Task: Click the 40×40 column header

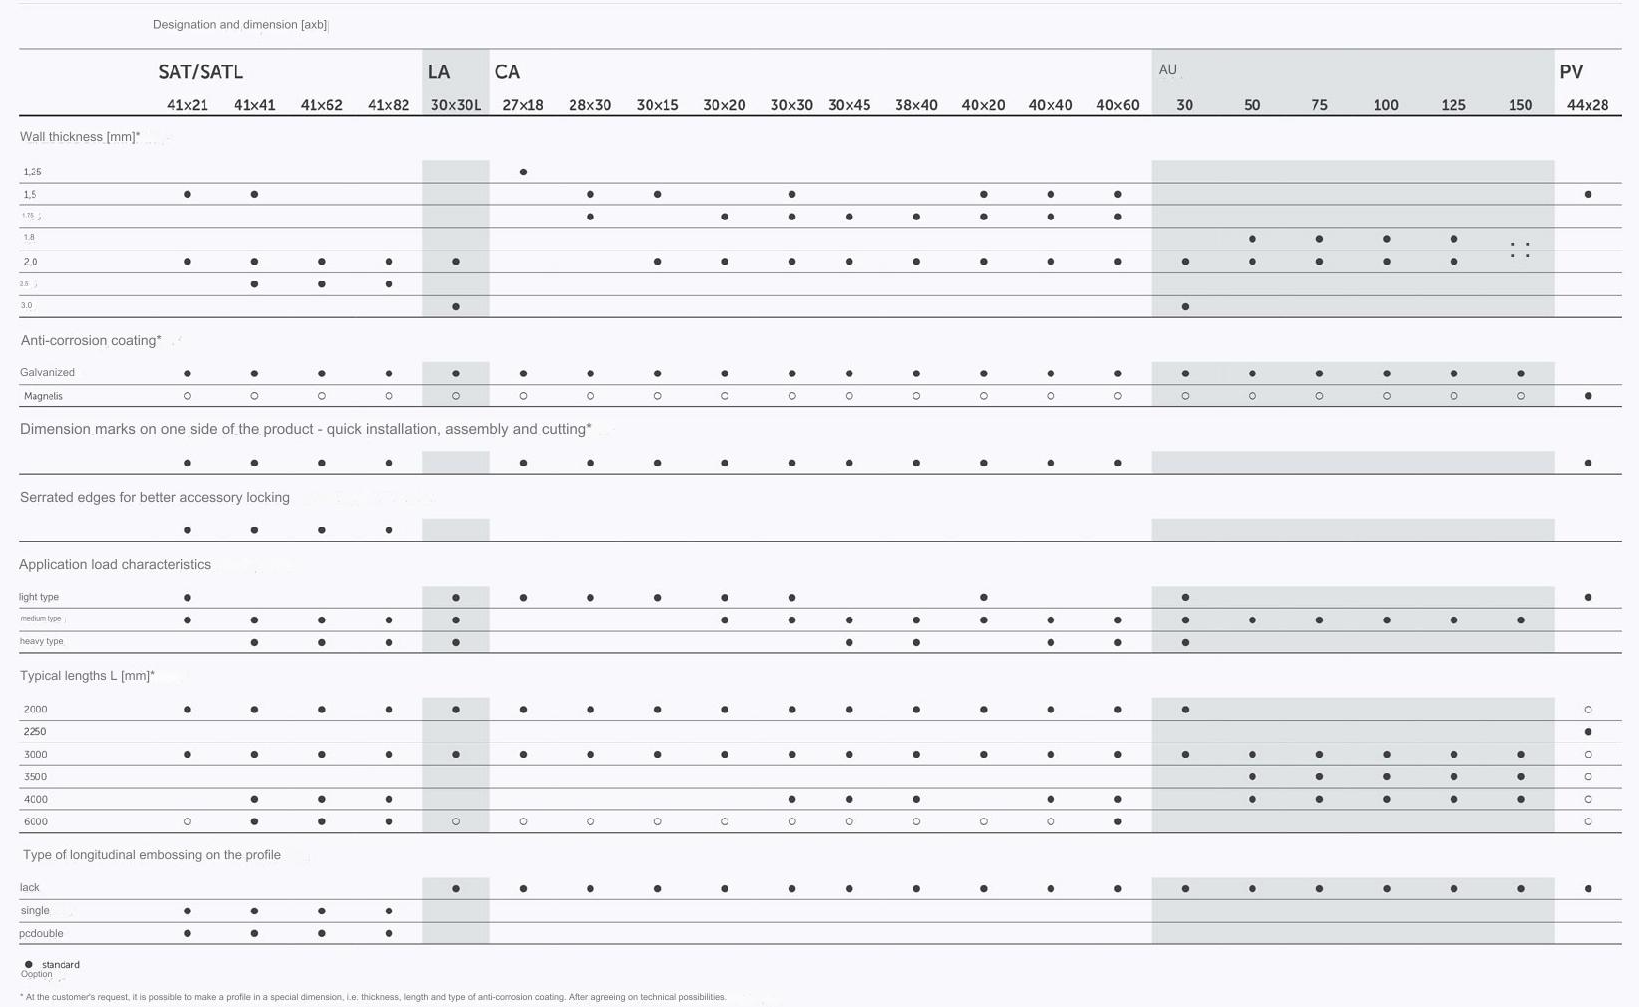Action: point(1050,105)
